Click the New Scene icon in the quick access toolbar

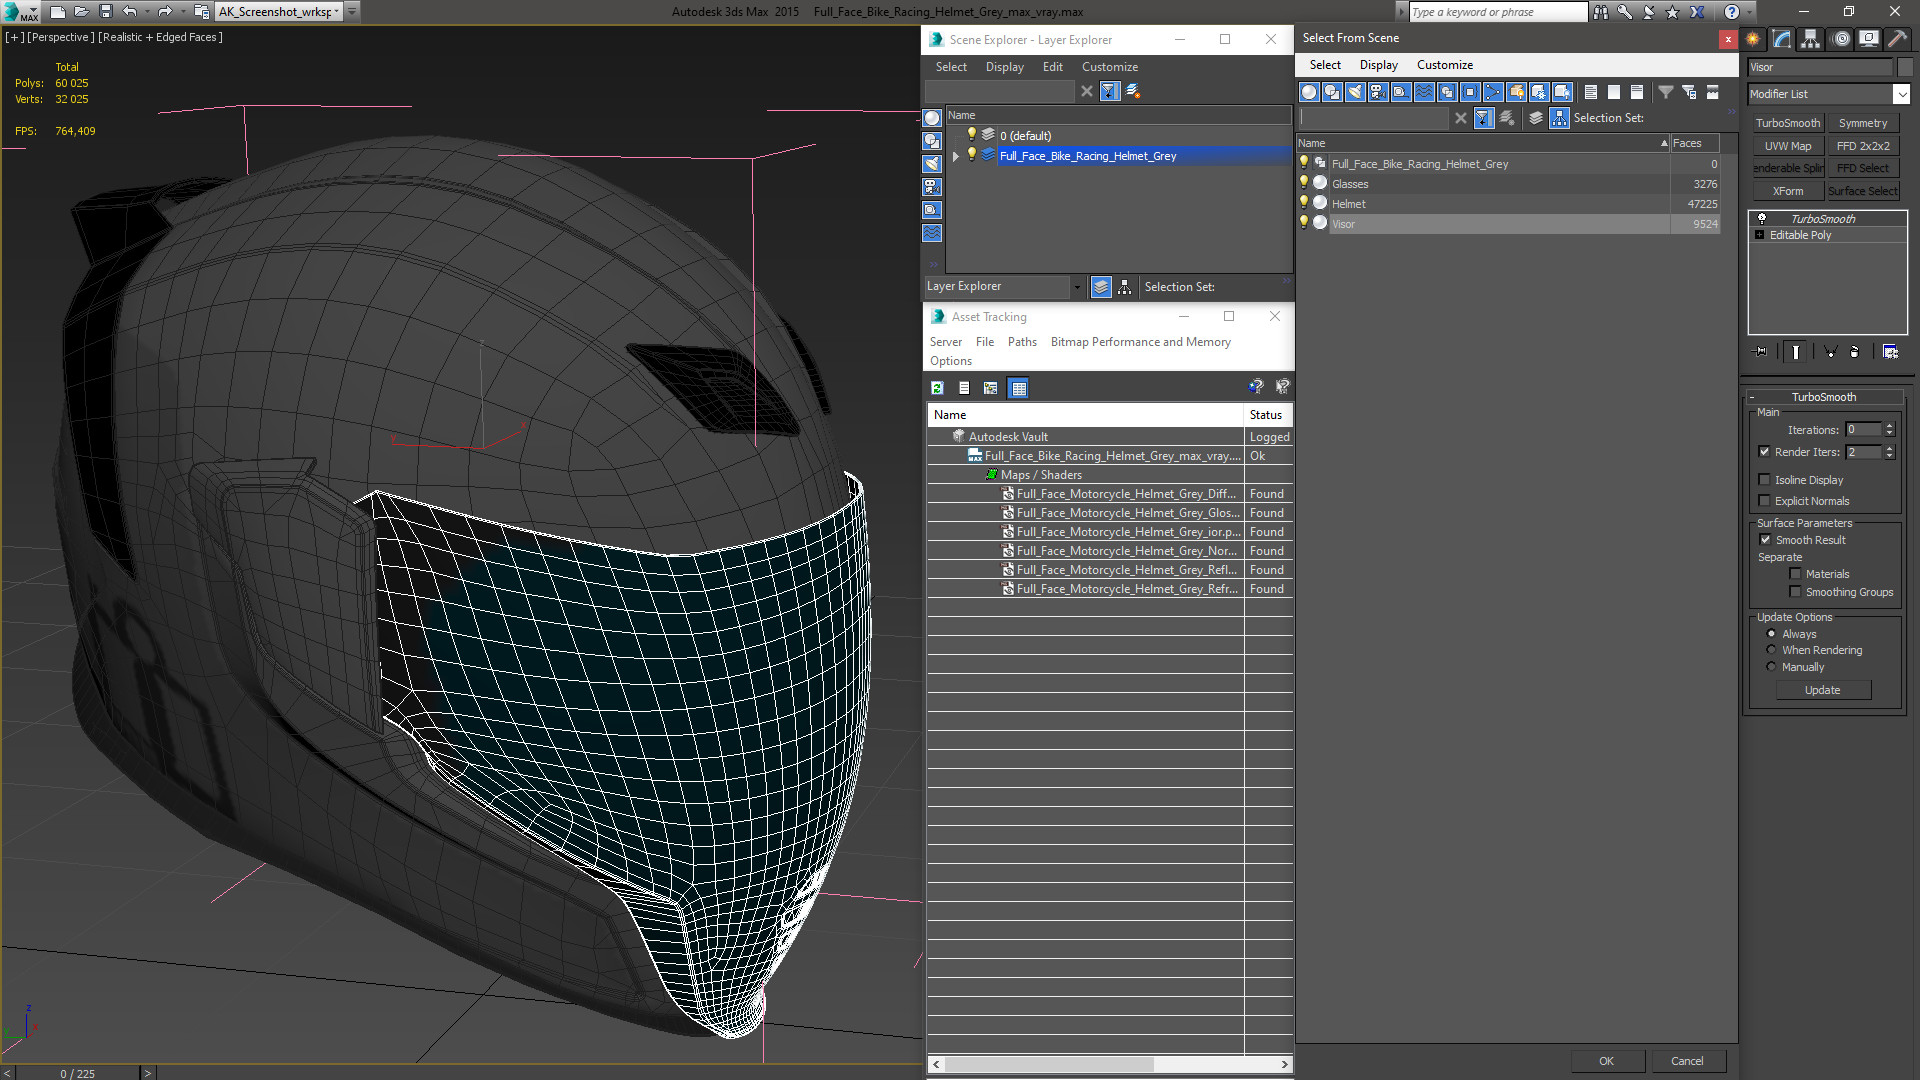58,12
